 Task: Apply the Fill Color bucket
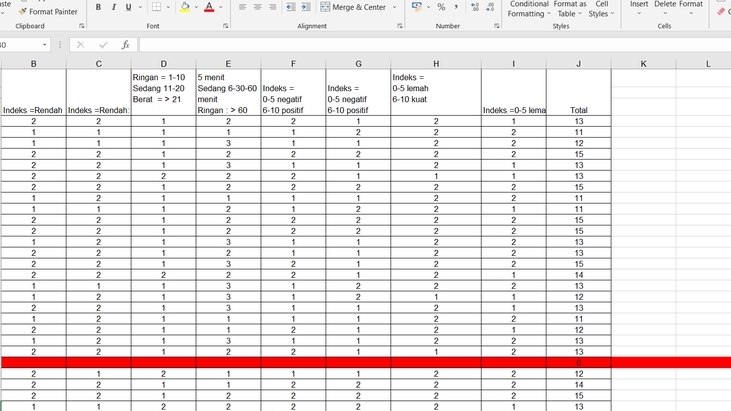[185, 7]
